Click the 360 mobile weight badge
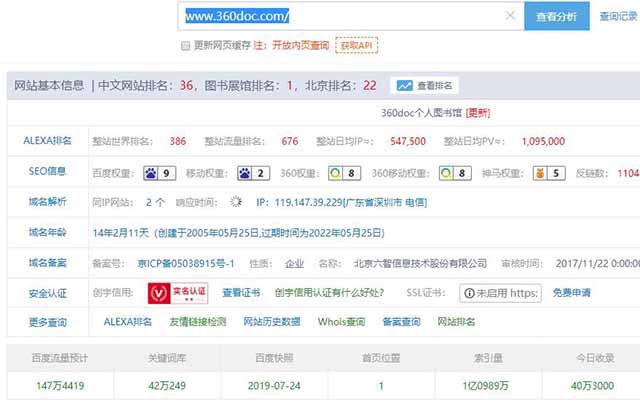This screenshot has height=406, width=640. [x=455, y=173]
